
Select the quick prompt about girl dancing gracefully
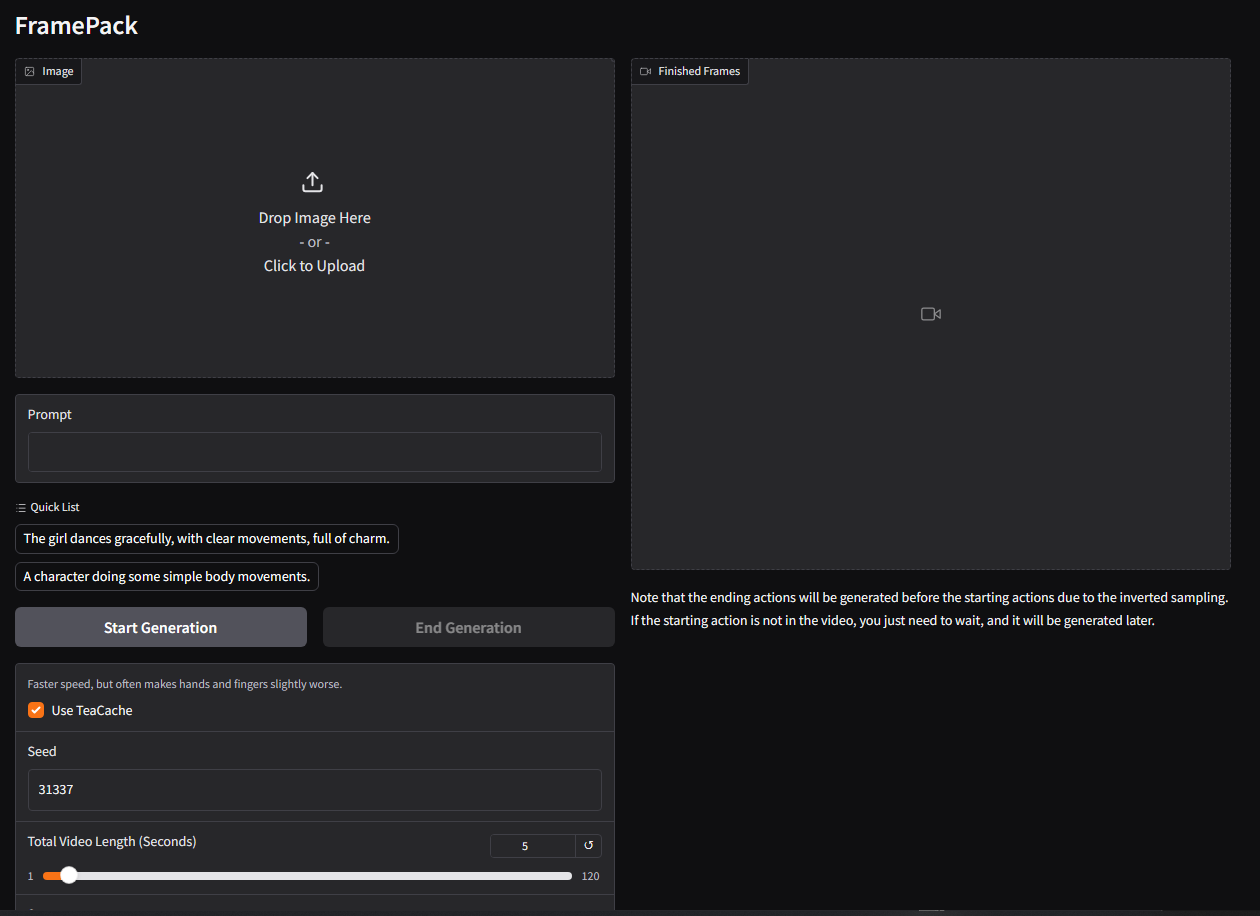(207, 539)
